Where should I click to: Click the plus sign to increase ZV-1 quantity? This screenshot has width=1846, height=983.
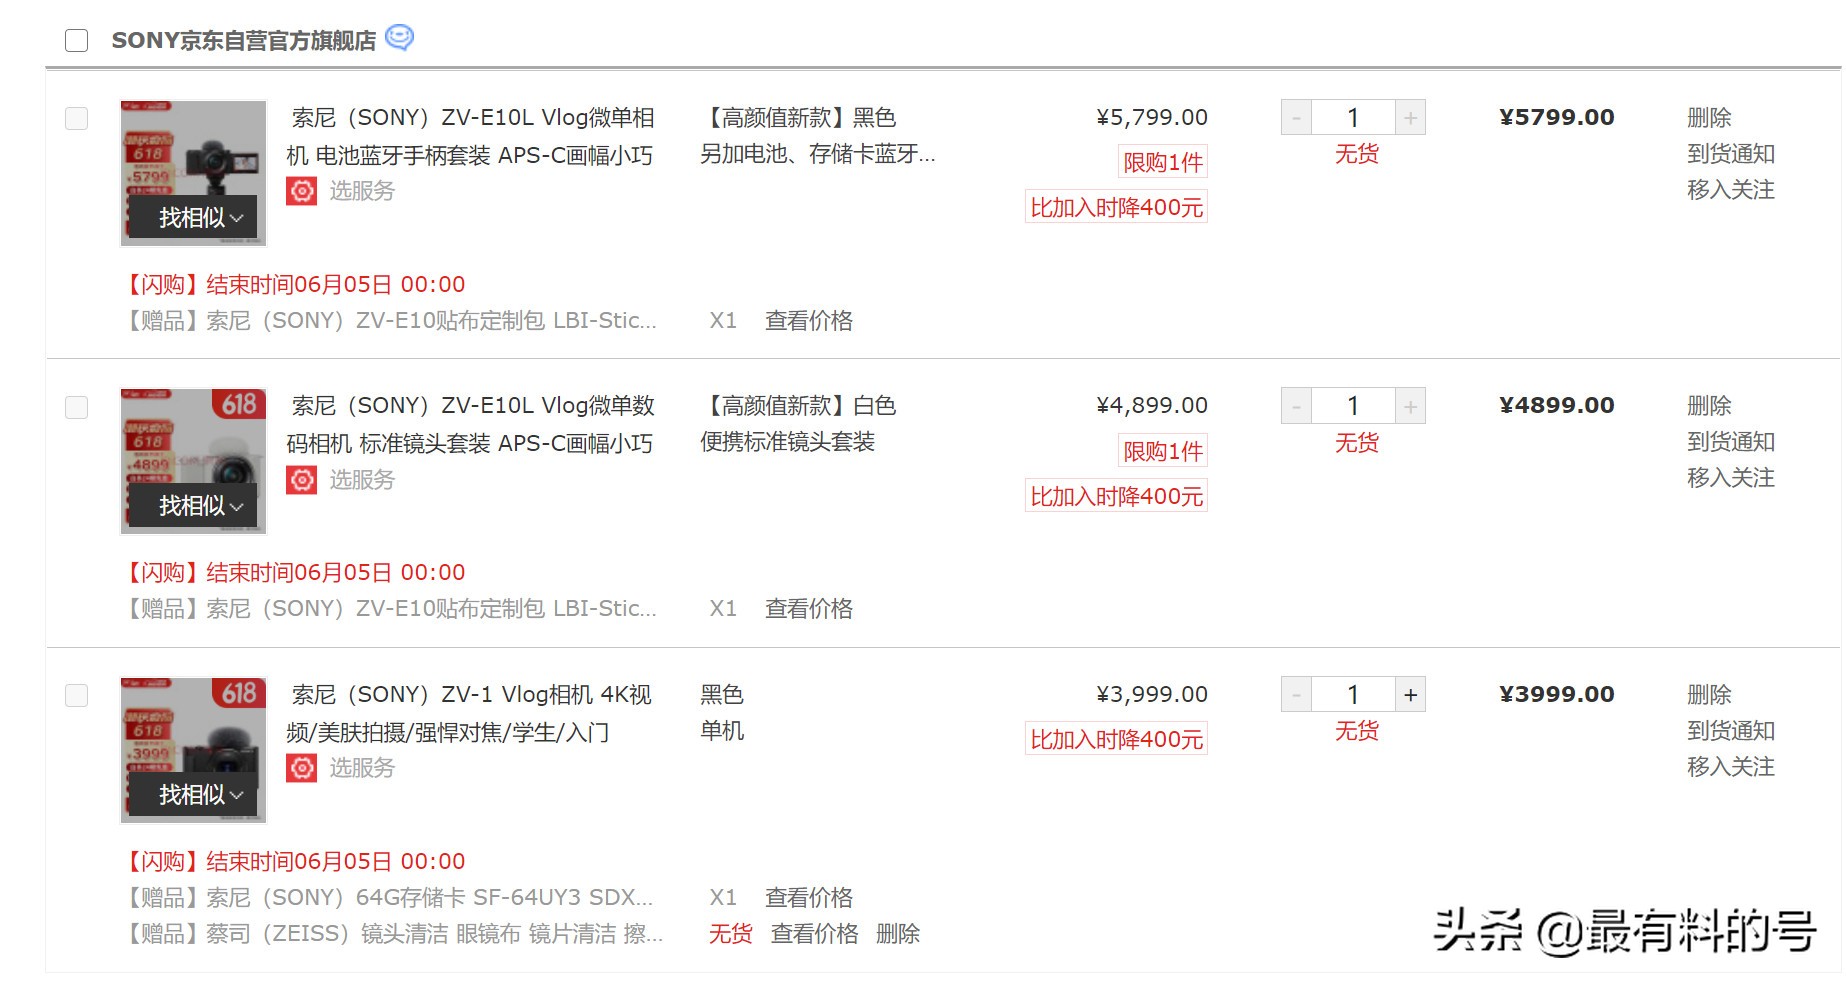(1411, 693)
